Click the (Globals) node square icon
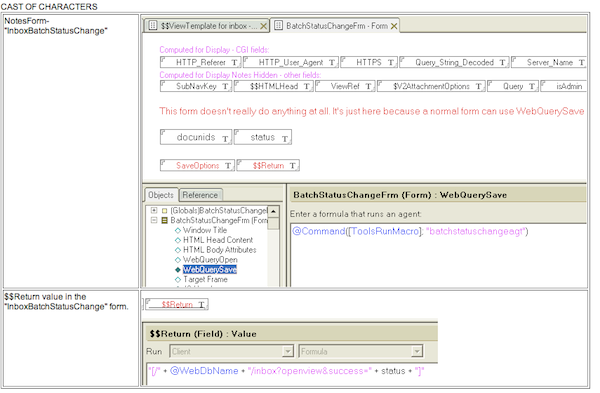This screenshot has height=393, width=600. (x=165, y=210)
